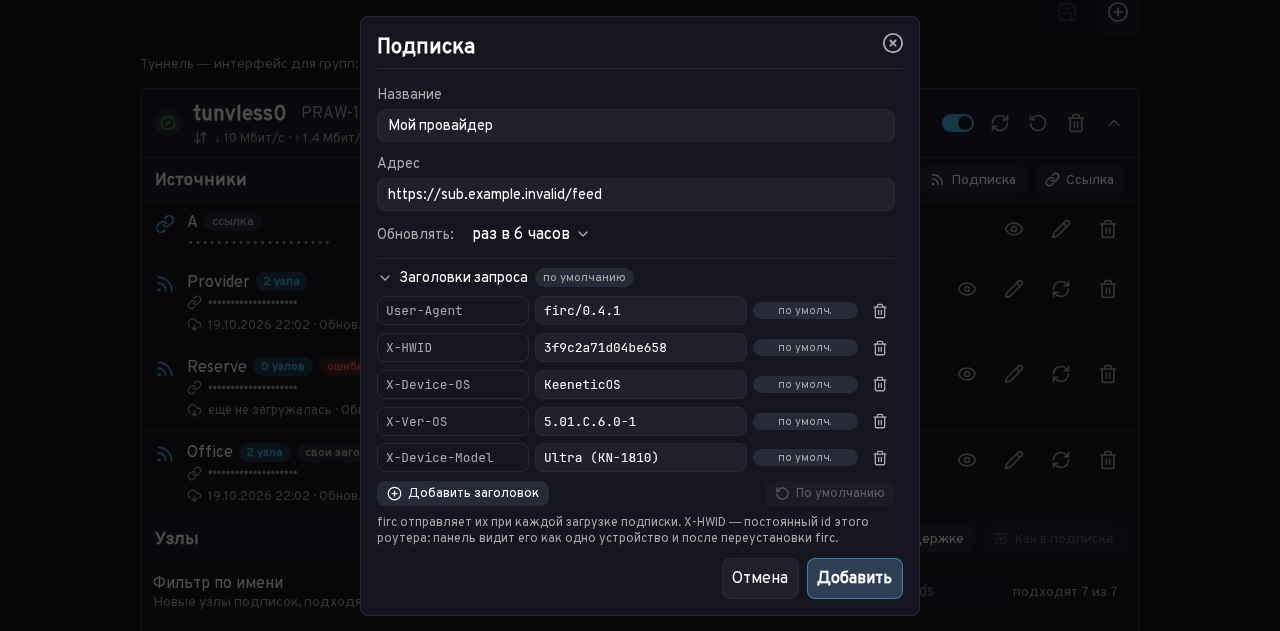Confirm with the Добавить button
Image resolution: width=1280 pixels, height=631 pixels.
[855, 578]
